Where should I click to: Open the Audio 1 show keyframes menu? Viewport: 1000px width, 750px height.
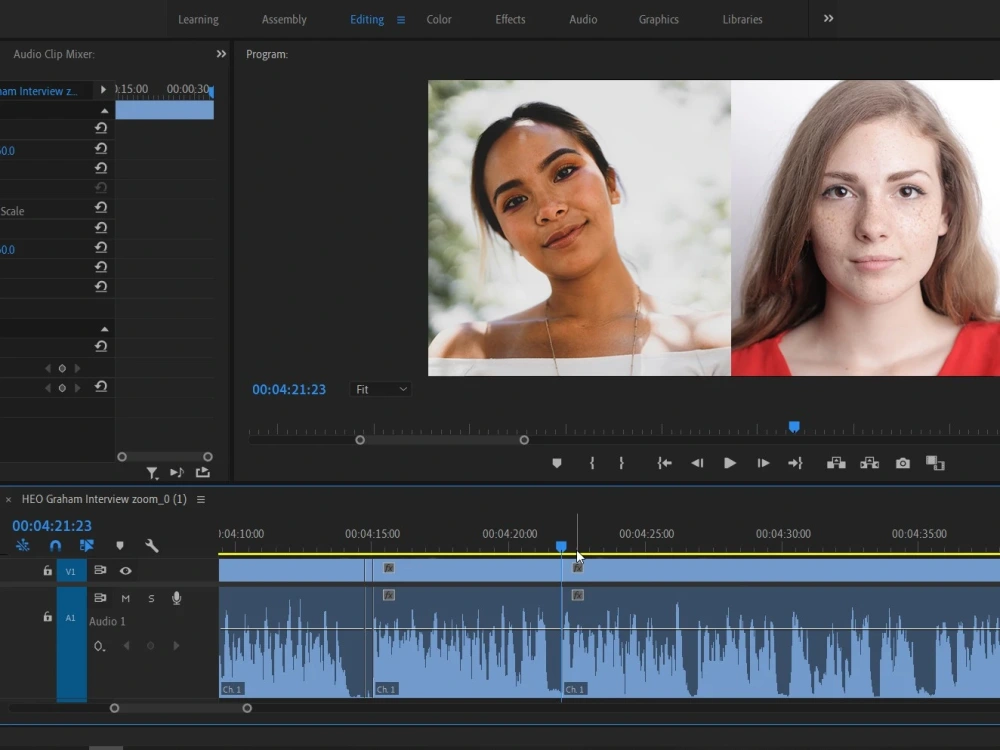tap(99, 646)
